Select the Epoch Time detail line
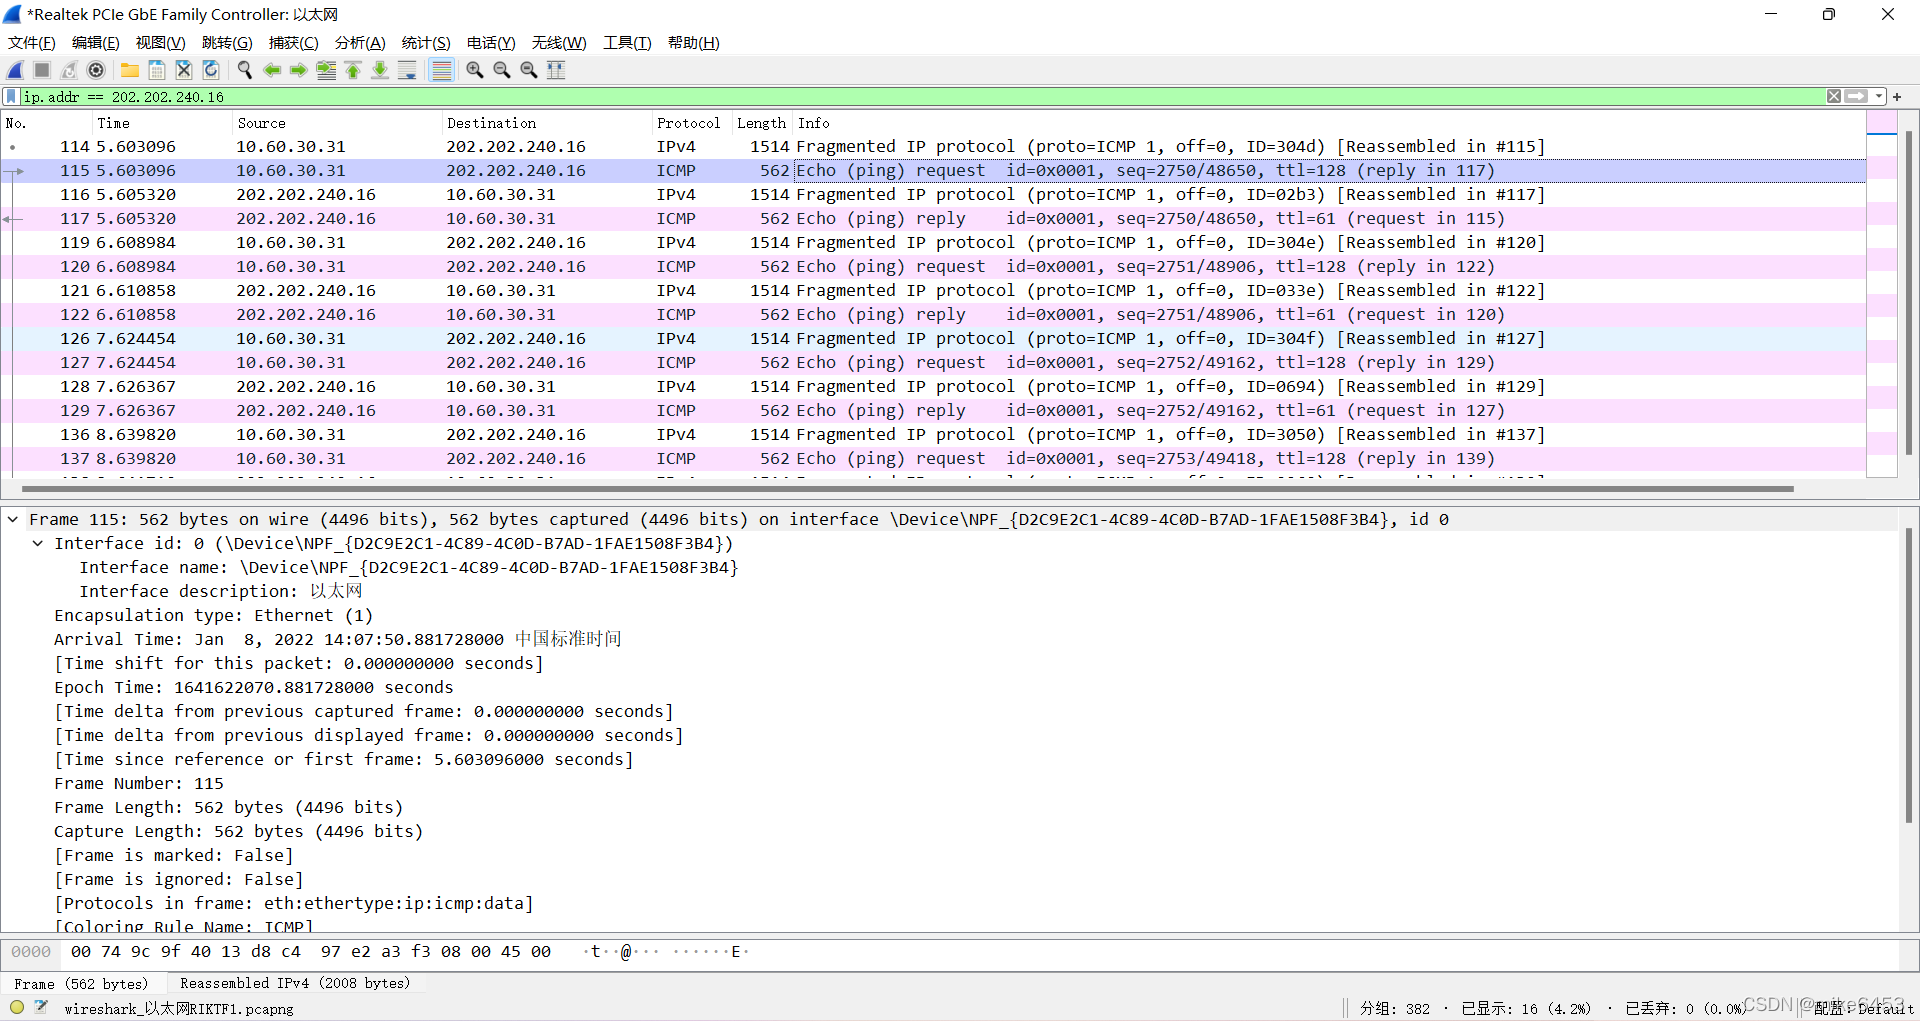 [x=254, y=688]
